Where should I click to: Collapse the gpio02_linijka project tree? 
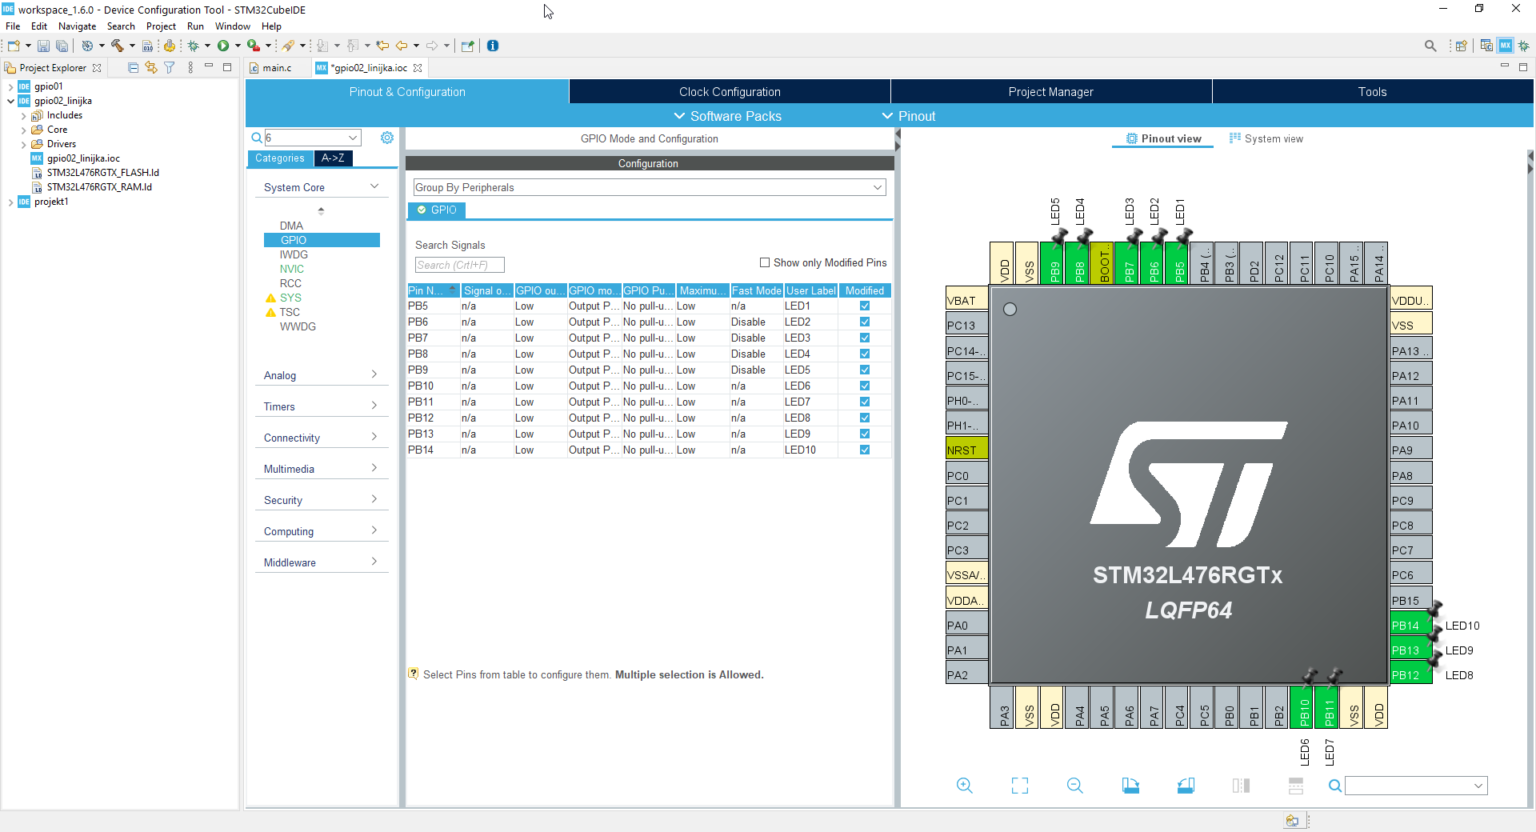tap(9, 100)
